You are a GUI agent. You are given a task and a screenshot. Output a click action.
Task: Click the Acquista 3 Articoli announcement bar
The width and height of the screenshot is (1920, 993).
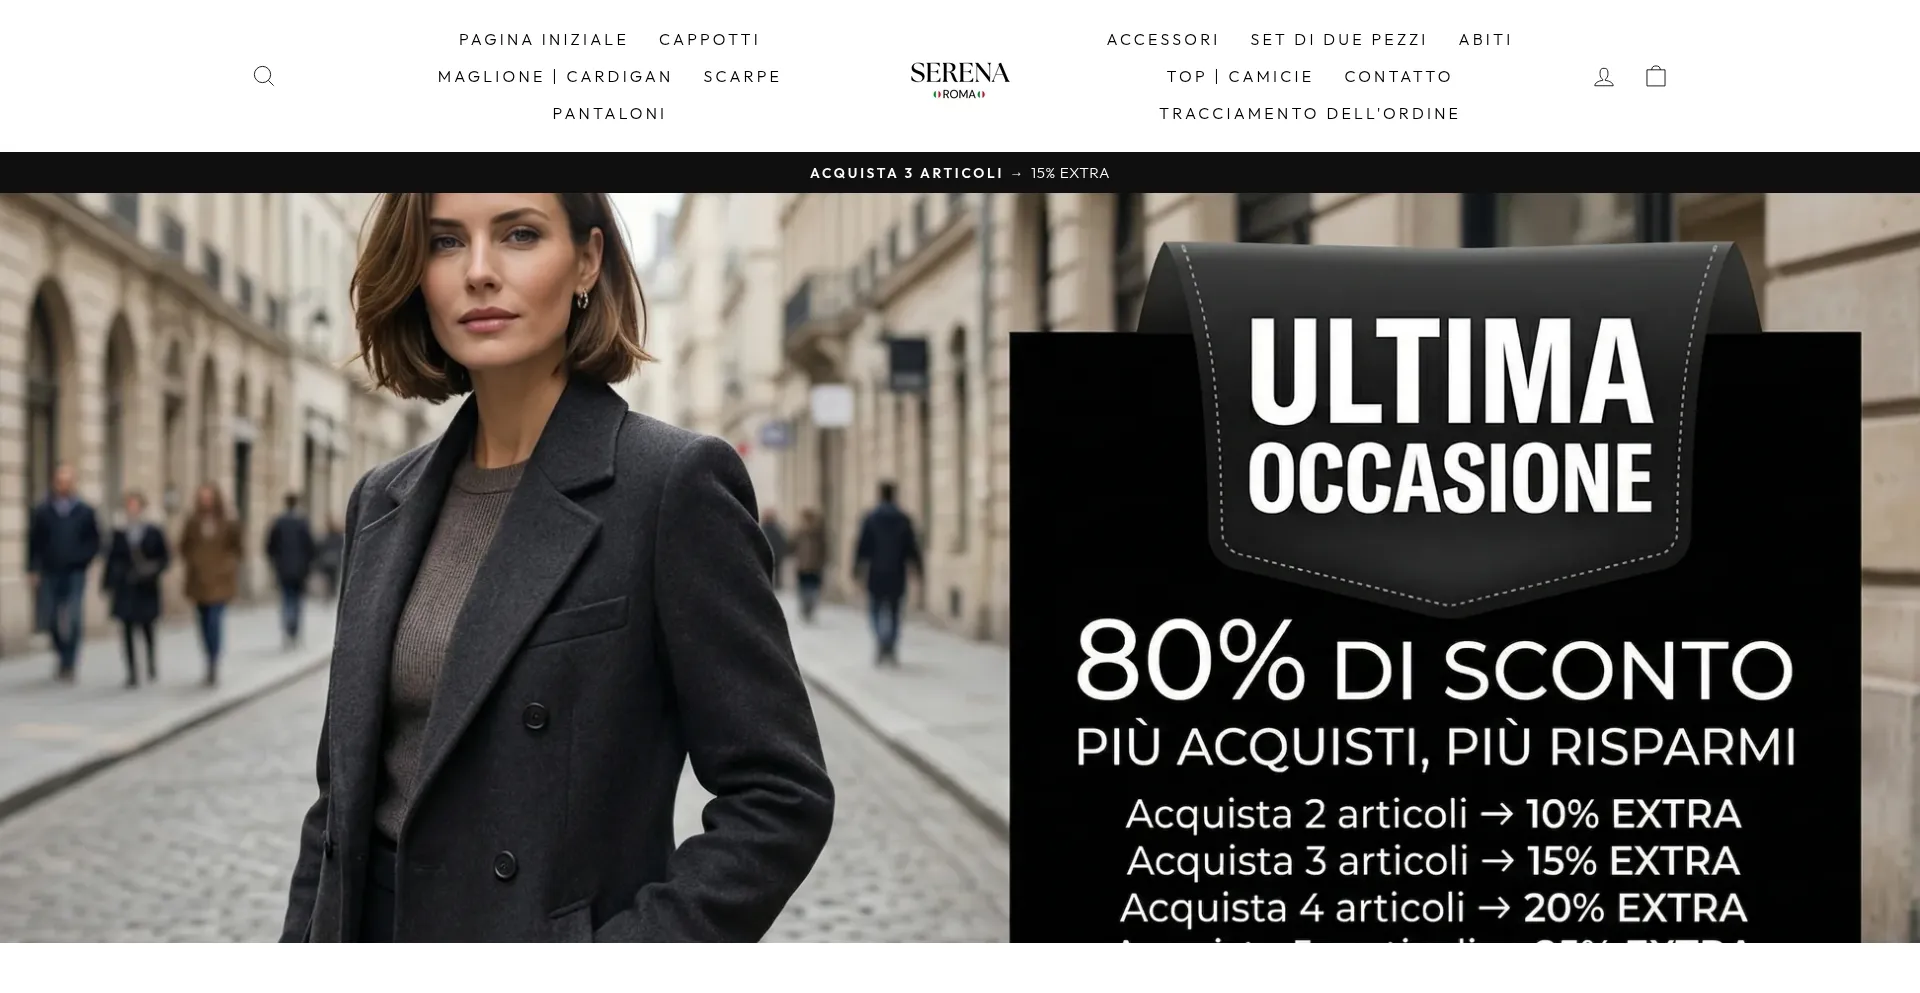tap(960, 173)
